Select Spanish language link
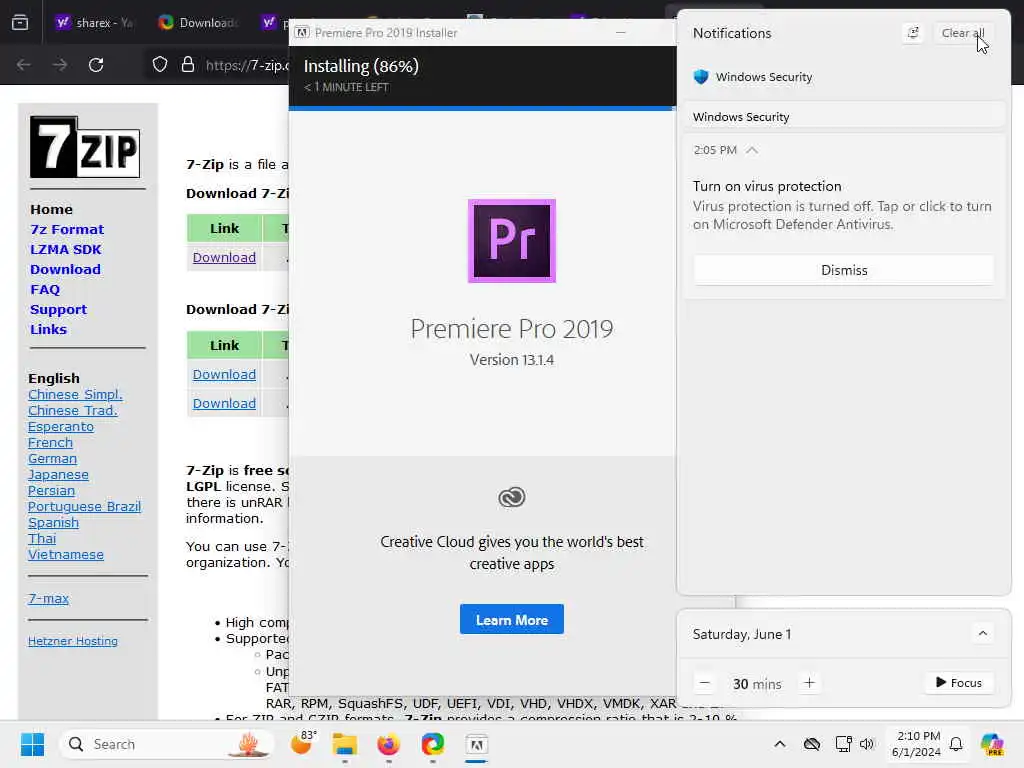The width and height of the screenshot is (1024, 768). click(x=53, y=522)
